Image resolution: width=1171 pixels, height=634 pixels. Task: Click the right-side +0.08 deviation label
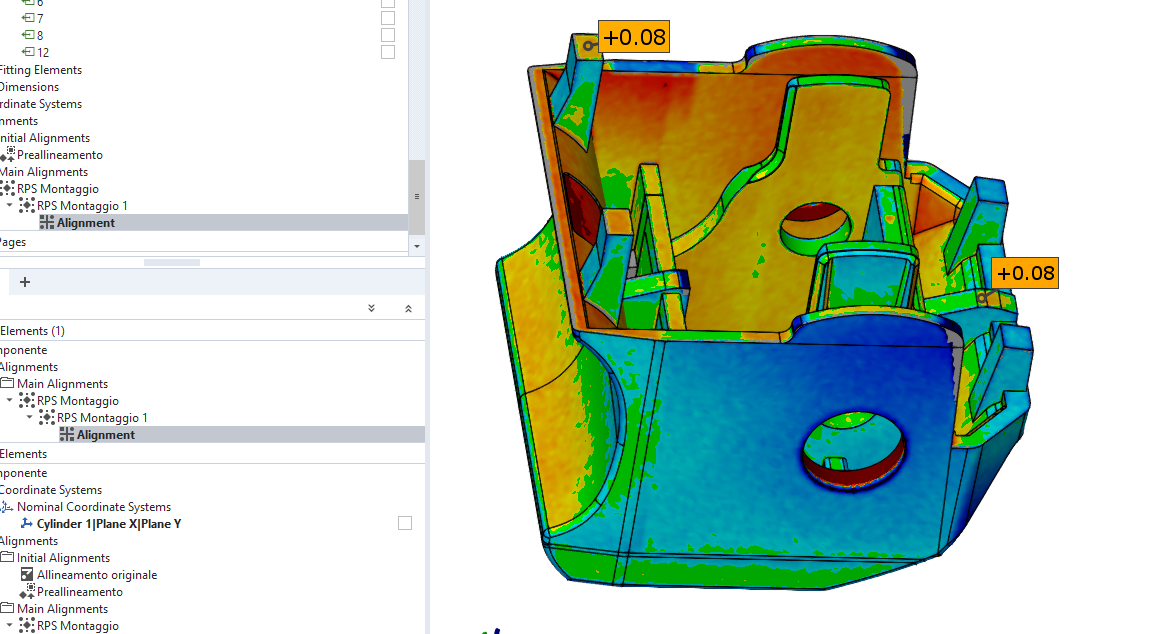coord(1025,273)
